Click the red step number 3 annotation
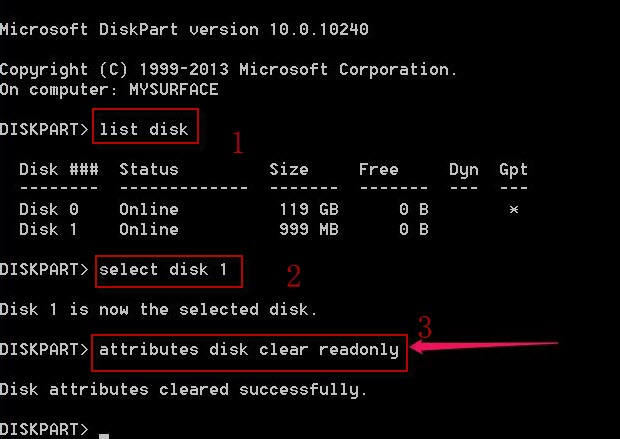Viewport: 620px width, 439px height. [x=424, y=326]
